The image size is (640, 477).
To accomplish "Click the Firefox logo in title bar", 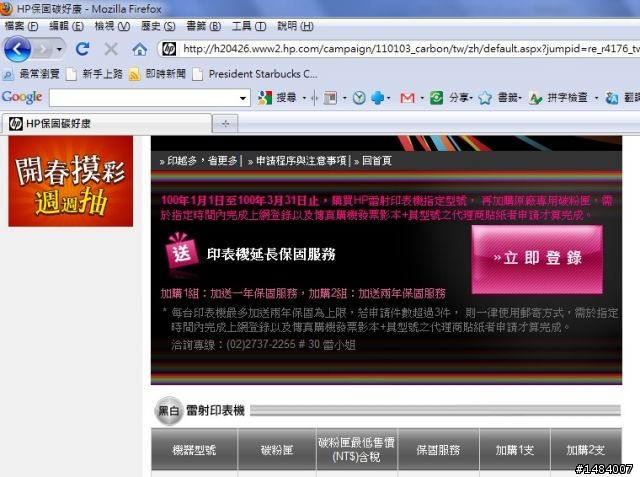I will pyautogui.click(x=7, y=8).
